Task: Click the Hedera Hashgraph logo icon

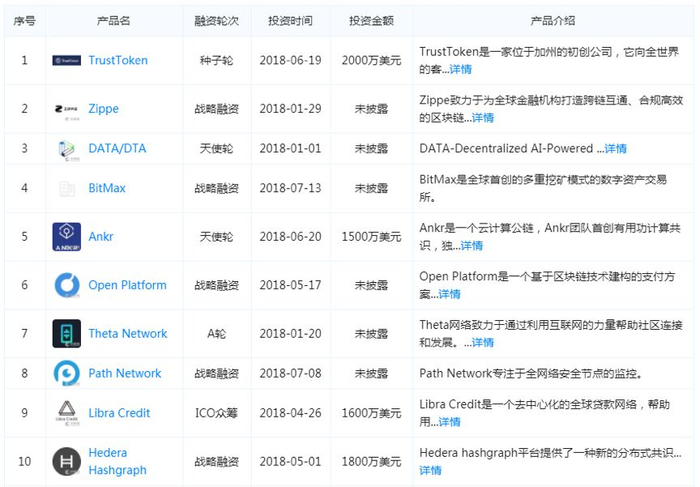Action: (67, 462)
